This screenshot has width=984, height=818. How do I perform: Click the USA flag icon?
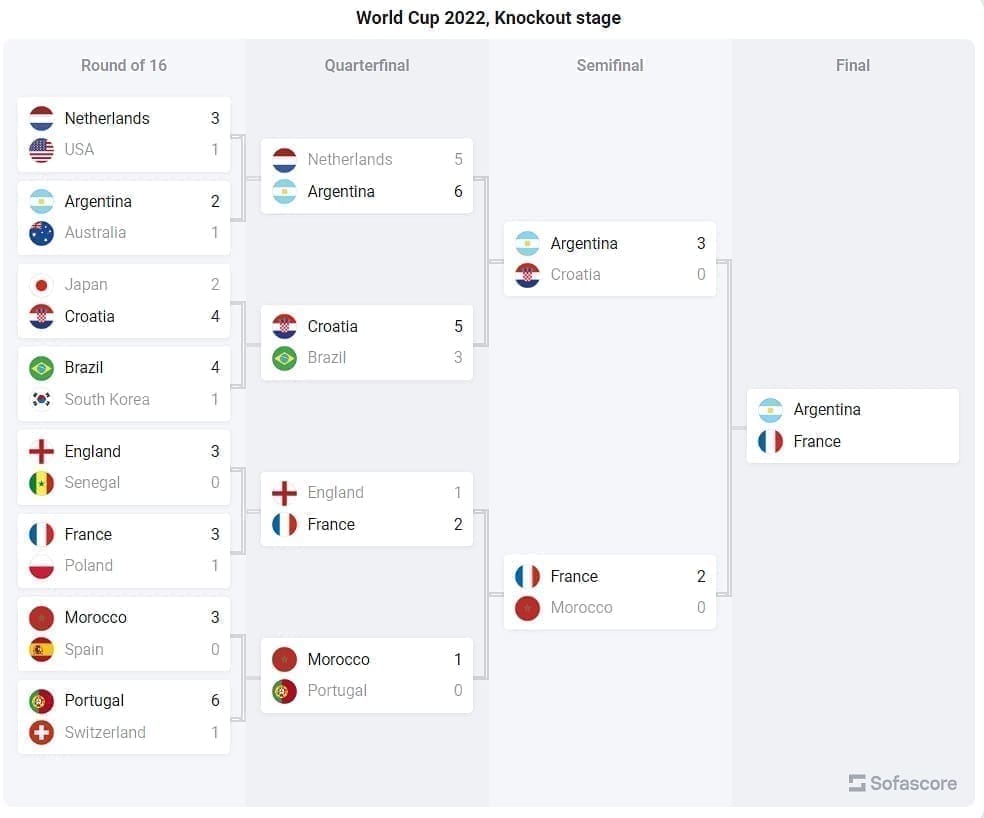(41, 150)
